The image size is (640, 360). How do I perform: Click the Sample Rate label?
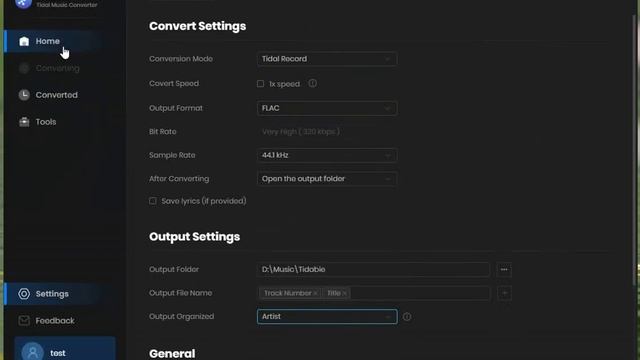pos(172,155)
